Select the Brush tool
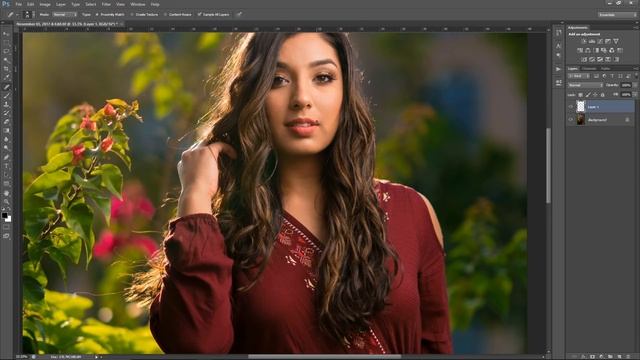 point(6,96)
